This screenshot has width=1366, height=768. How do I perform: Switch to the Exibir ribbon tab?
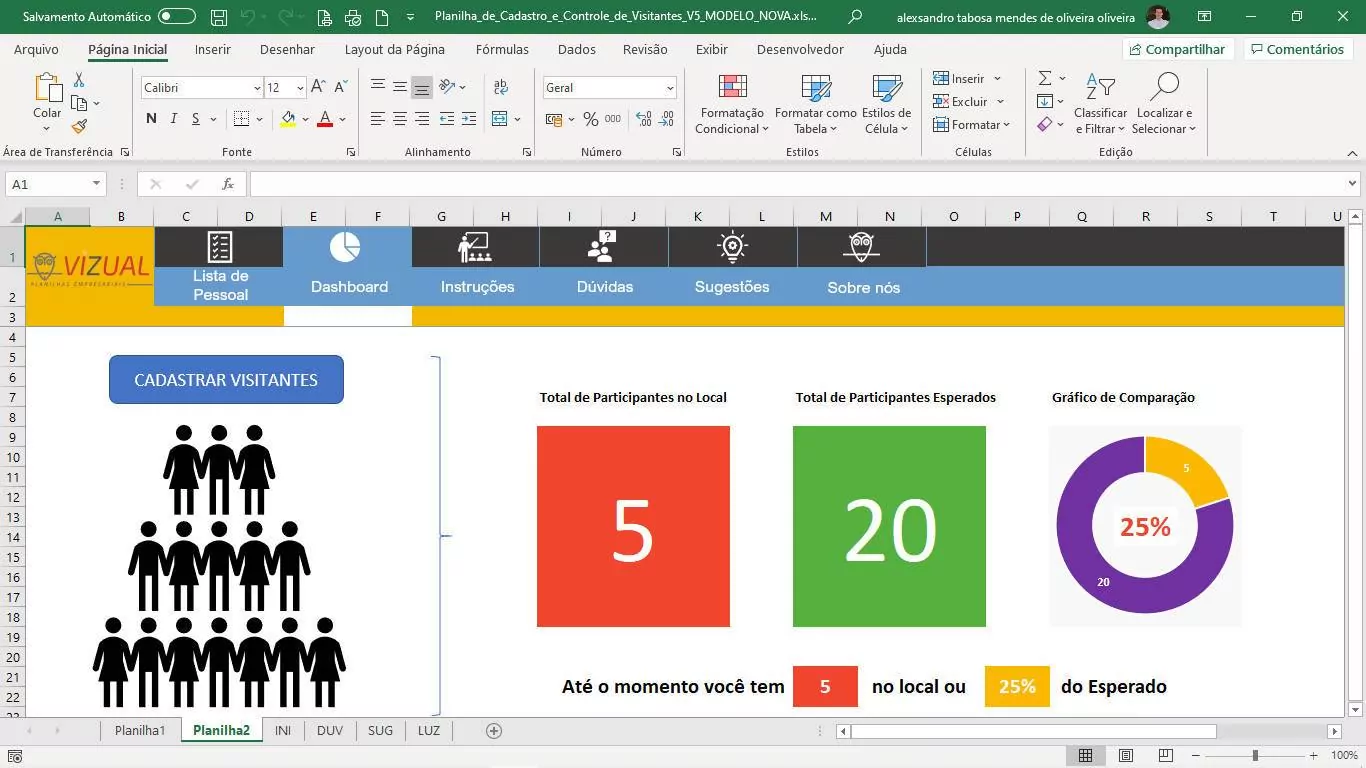tap(712, 49)
